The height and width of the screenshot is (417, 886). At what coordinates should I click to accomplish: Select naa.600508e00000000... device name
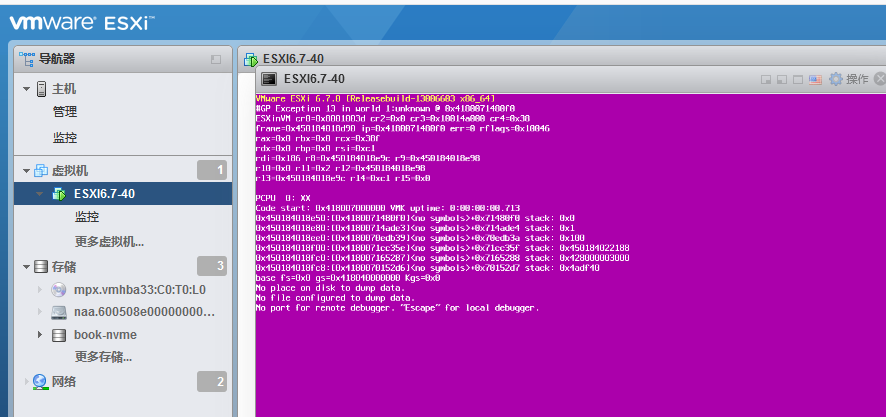click(x=145, y=312)
